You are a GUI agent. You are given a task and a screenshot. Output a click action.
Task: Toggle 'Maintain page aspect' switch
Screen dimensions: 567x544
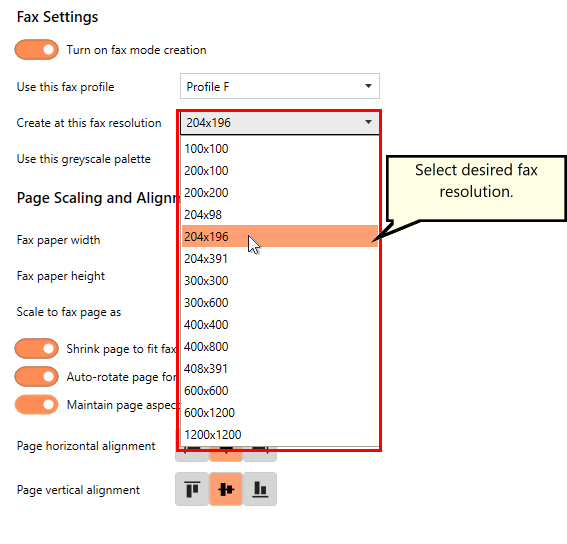pos(37,404)
